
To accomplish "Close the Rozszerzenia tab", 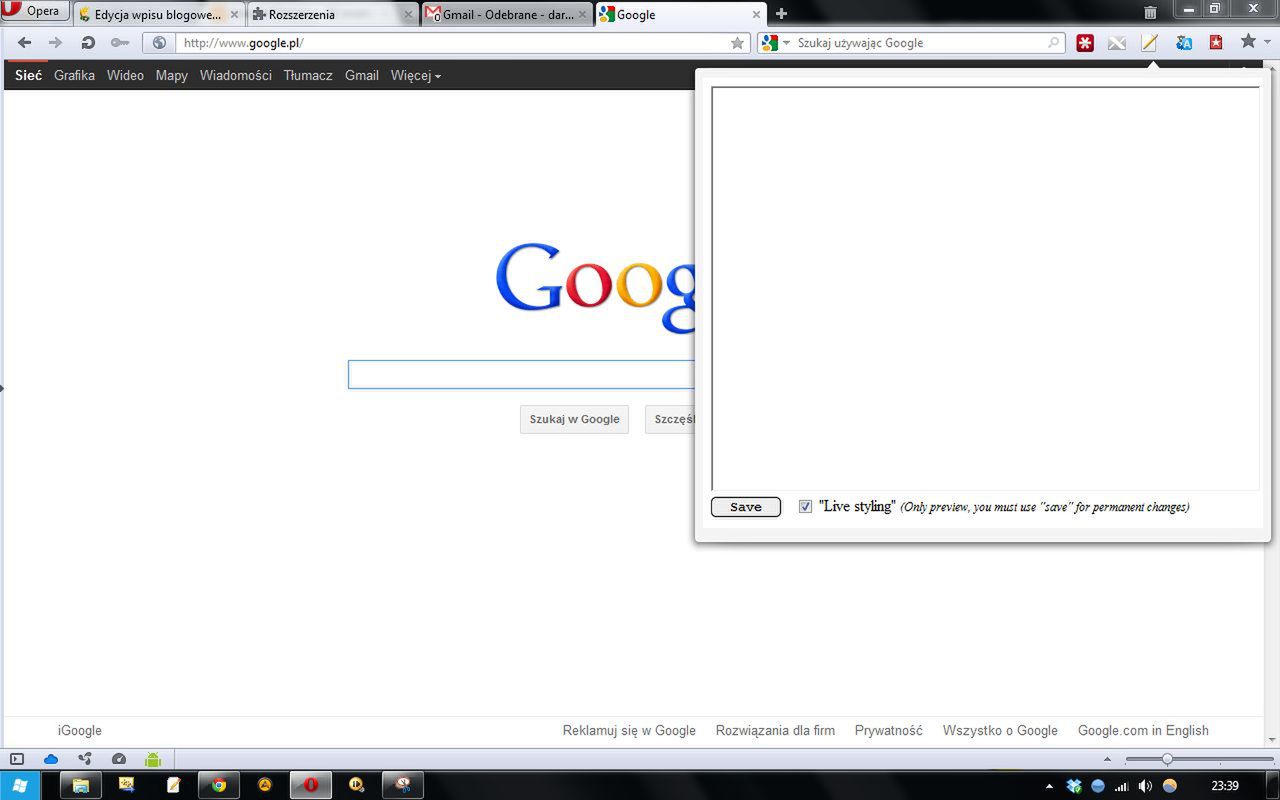I will tap(408, 15).
